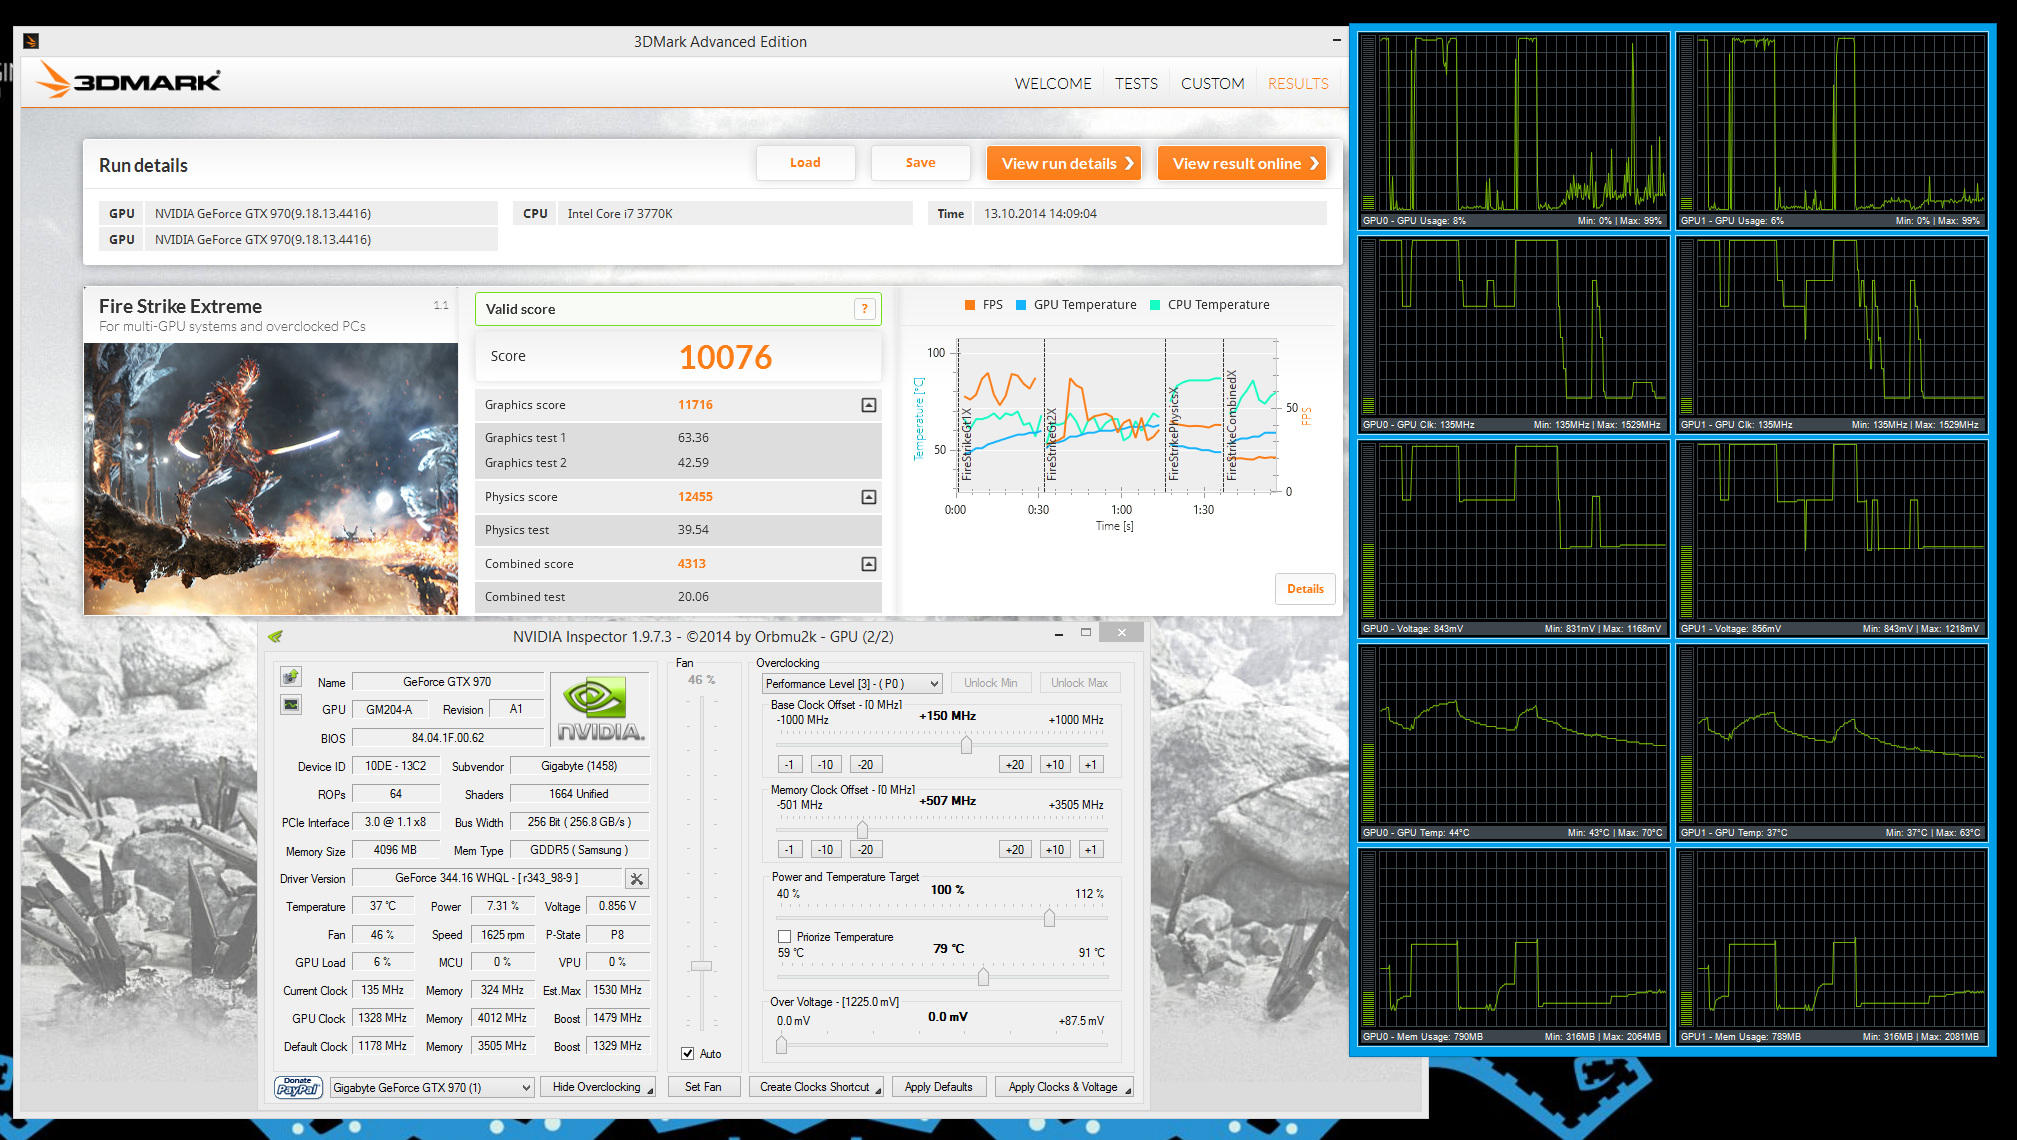Click the screenshot upload icon in NVIDIA Inspector
Screen dimensions: 2017x1140
click(x=291, y=677)
